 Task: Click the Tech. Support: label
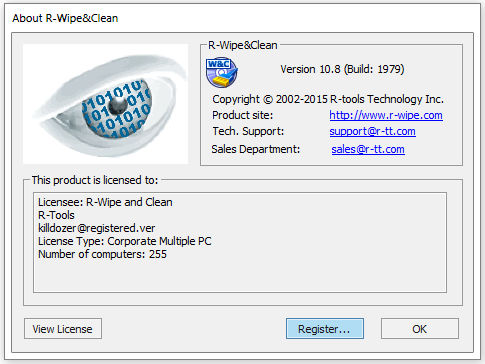tap(248, 131)
